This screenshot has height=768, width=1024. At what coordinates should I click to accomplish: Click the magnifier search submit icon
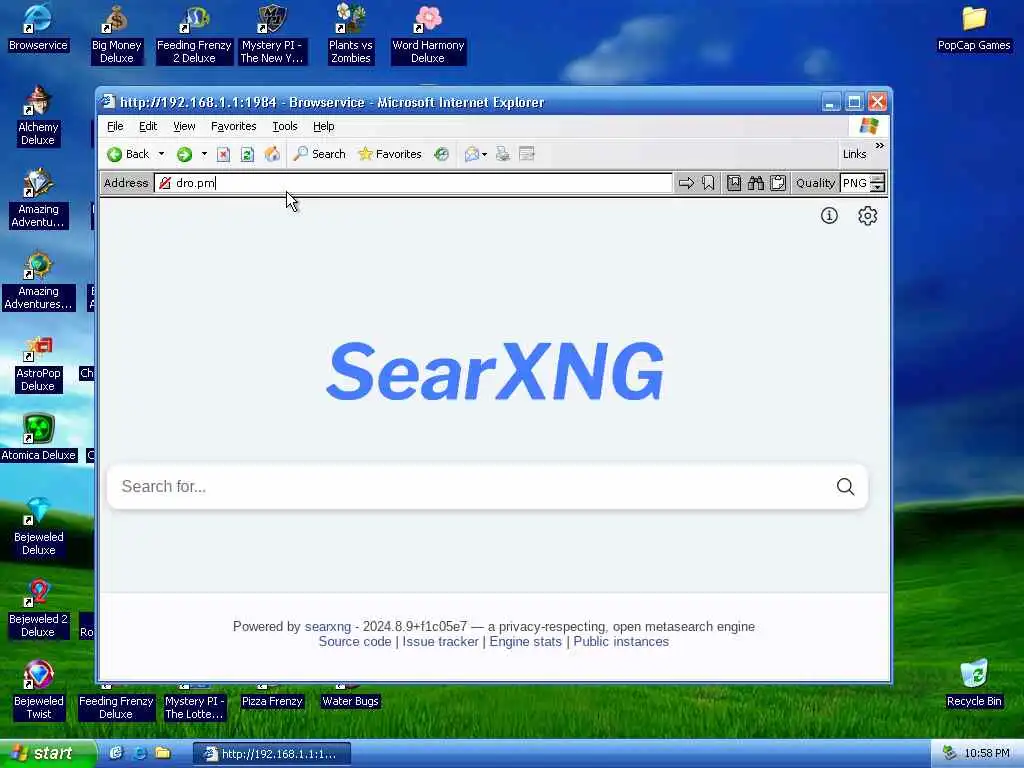846,487
